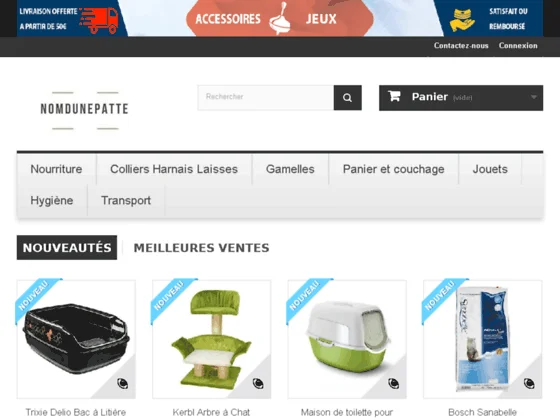Click the quick-view icon on Trixie litter box
The image size is (560, 420).
coord(122,384)
